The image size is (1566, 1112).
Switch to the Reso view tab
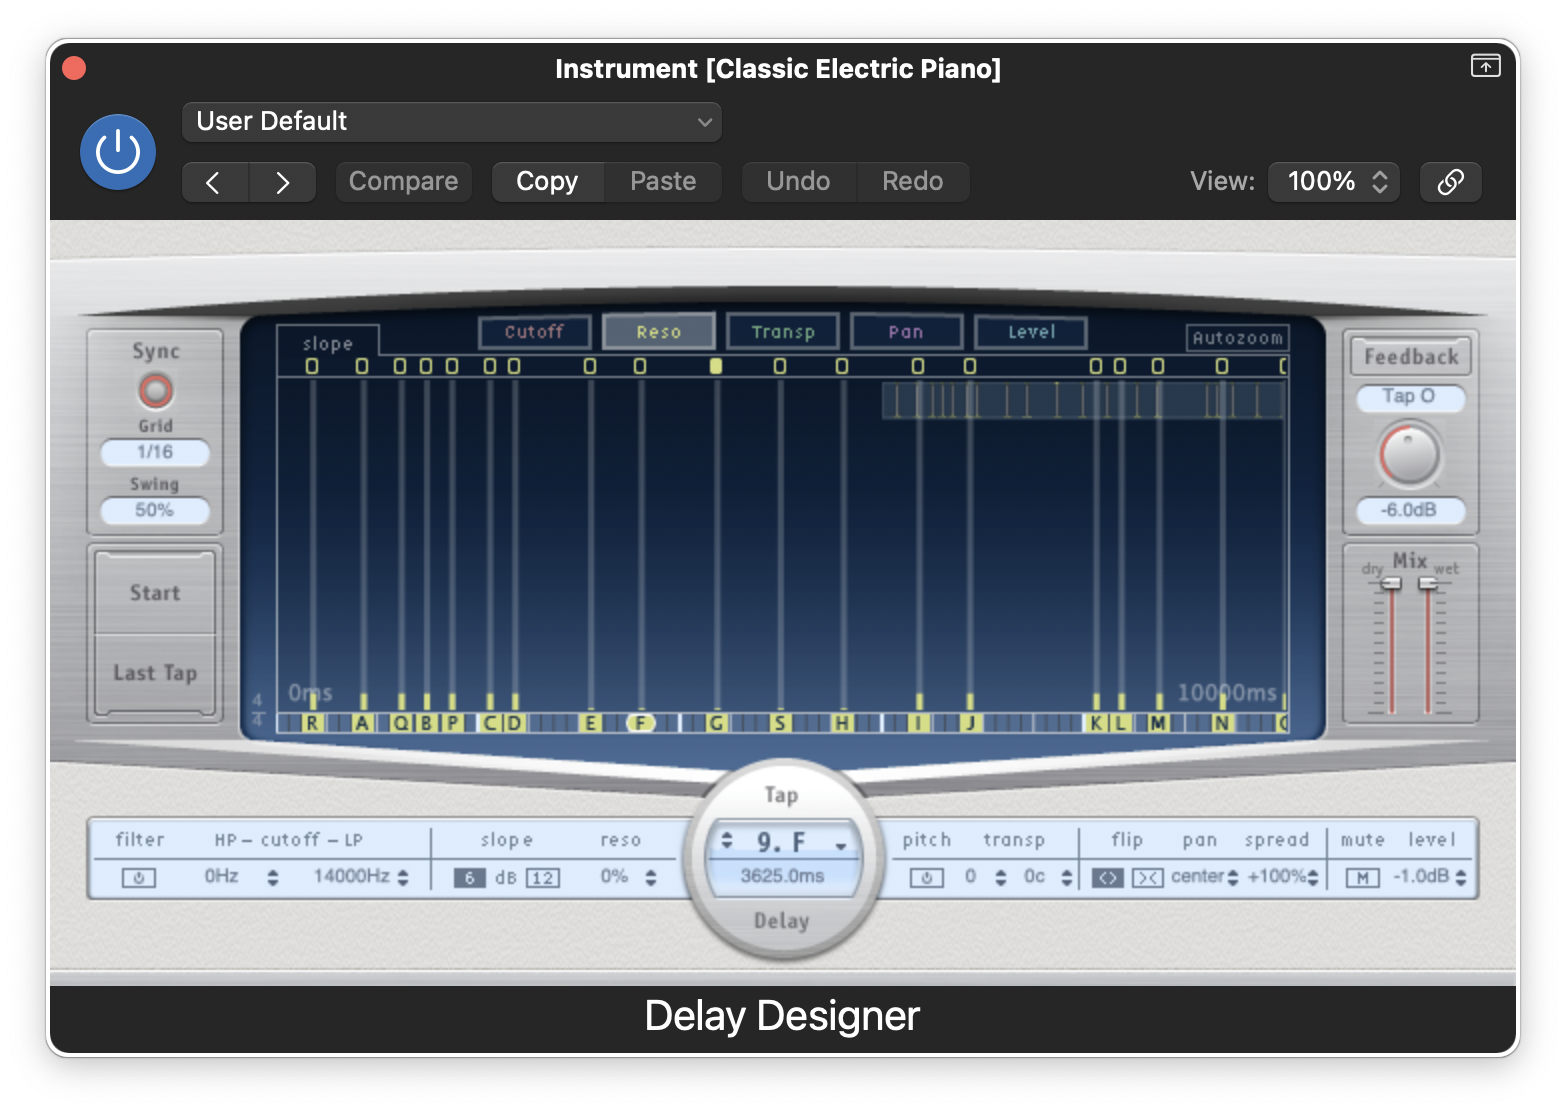click(x=658, y=332)
